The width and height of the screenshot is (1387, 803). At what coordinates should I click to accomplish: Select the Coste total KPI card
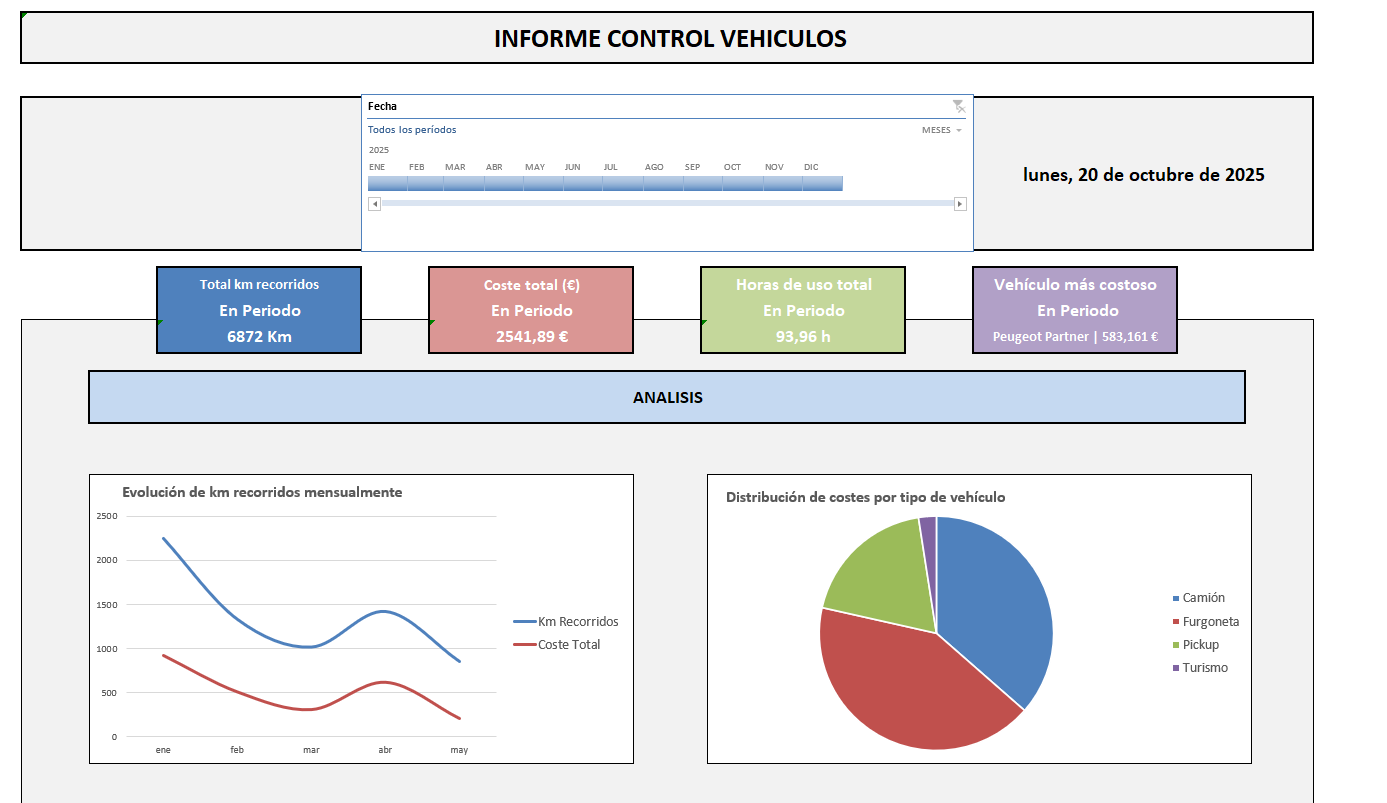click(530, 309)
